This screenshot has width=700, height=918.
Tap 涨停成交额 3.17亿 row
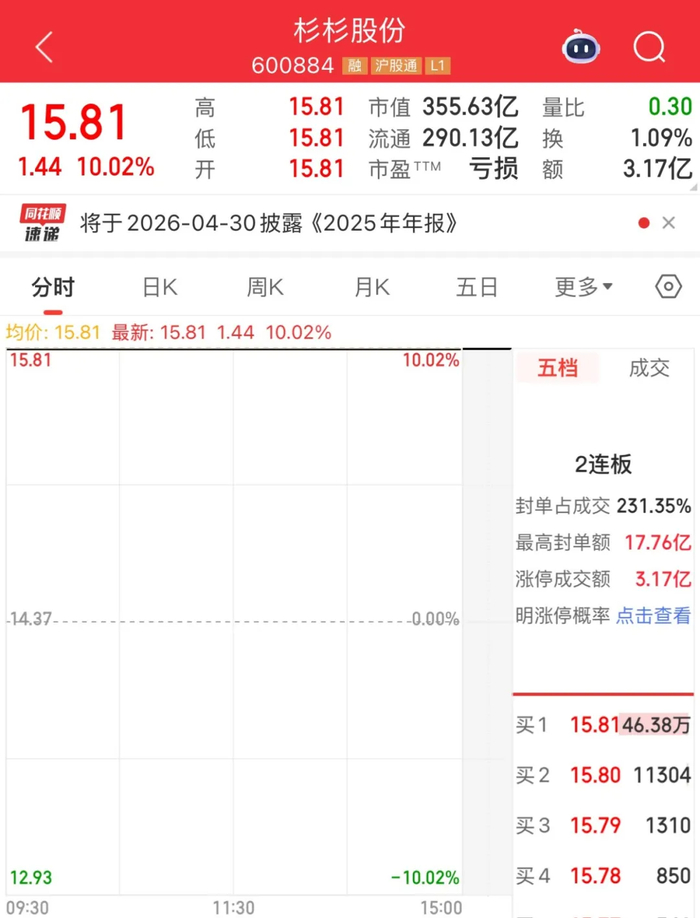click(x=603, y=579)
